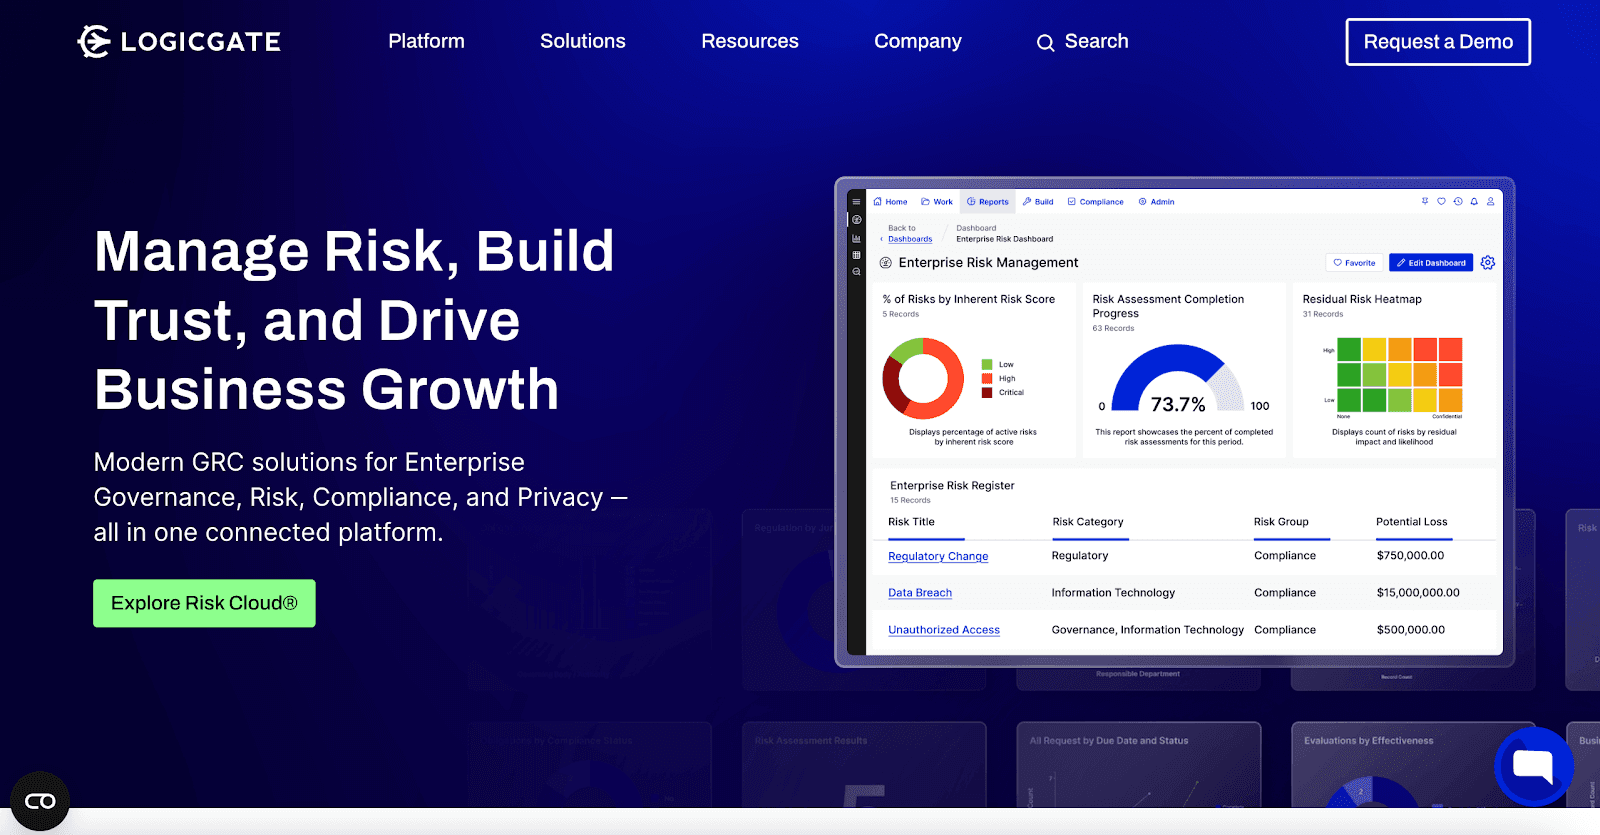This screenshot has height=835, width=1600.
Task: Open the chat bubble widget
Action: 1533,766
